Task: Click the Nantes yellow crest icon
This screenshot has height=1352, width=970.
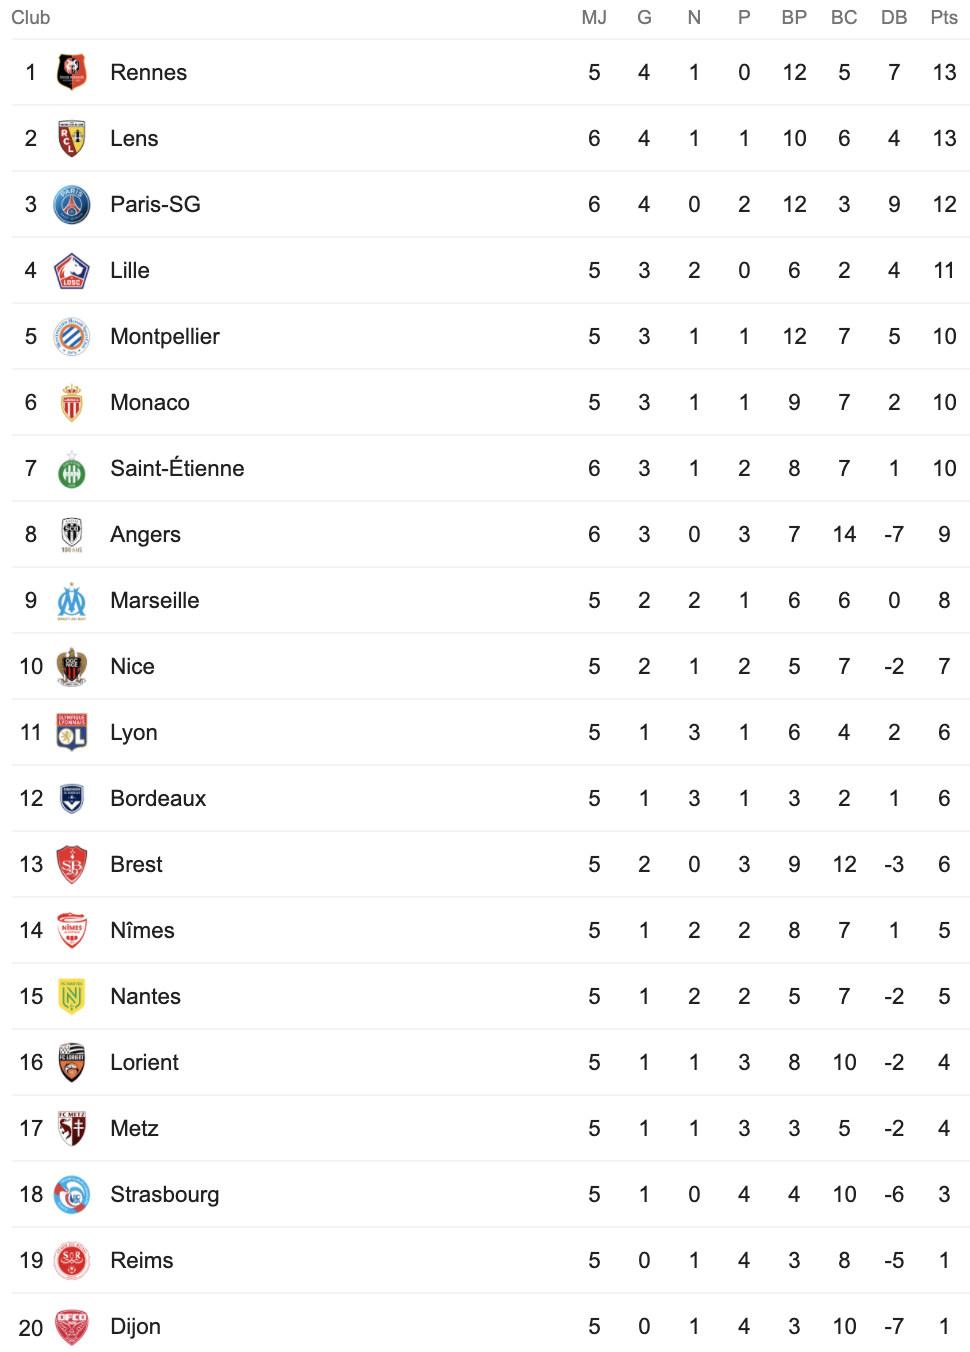Action: [72, 996]
